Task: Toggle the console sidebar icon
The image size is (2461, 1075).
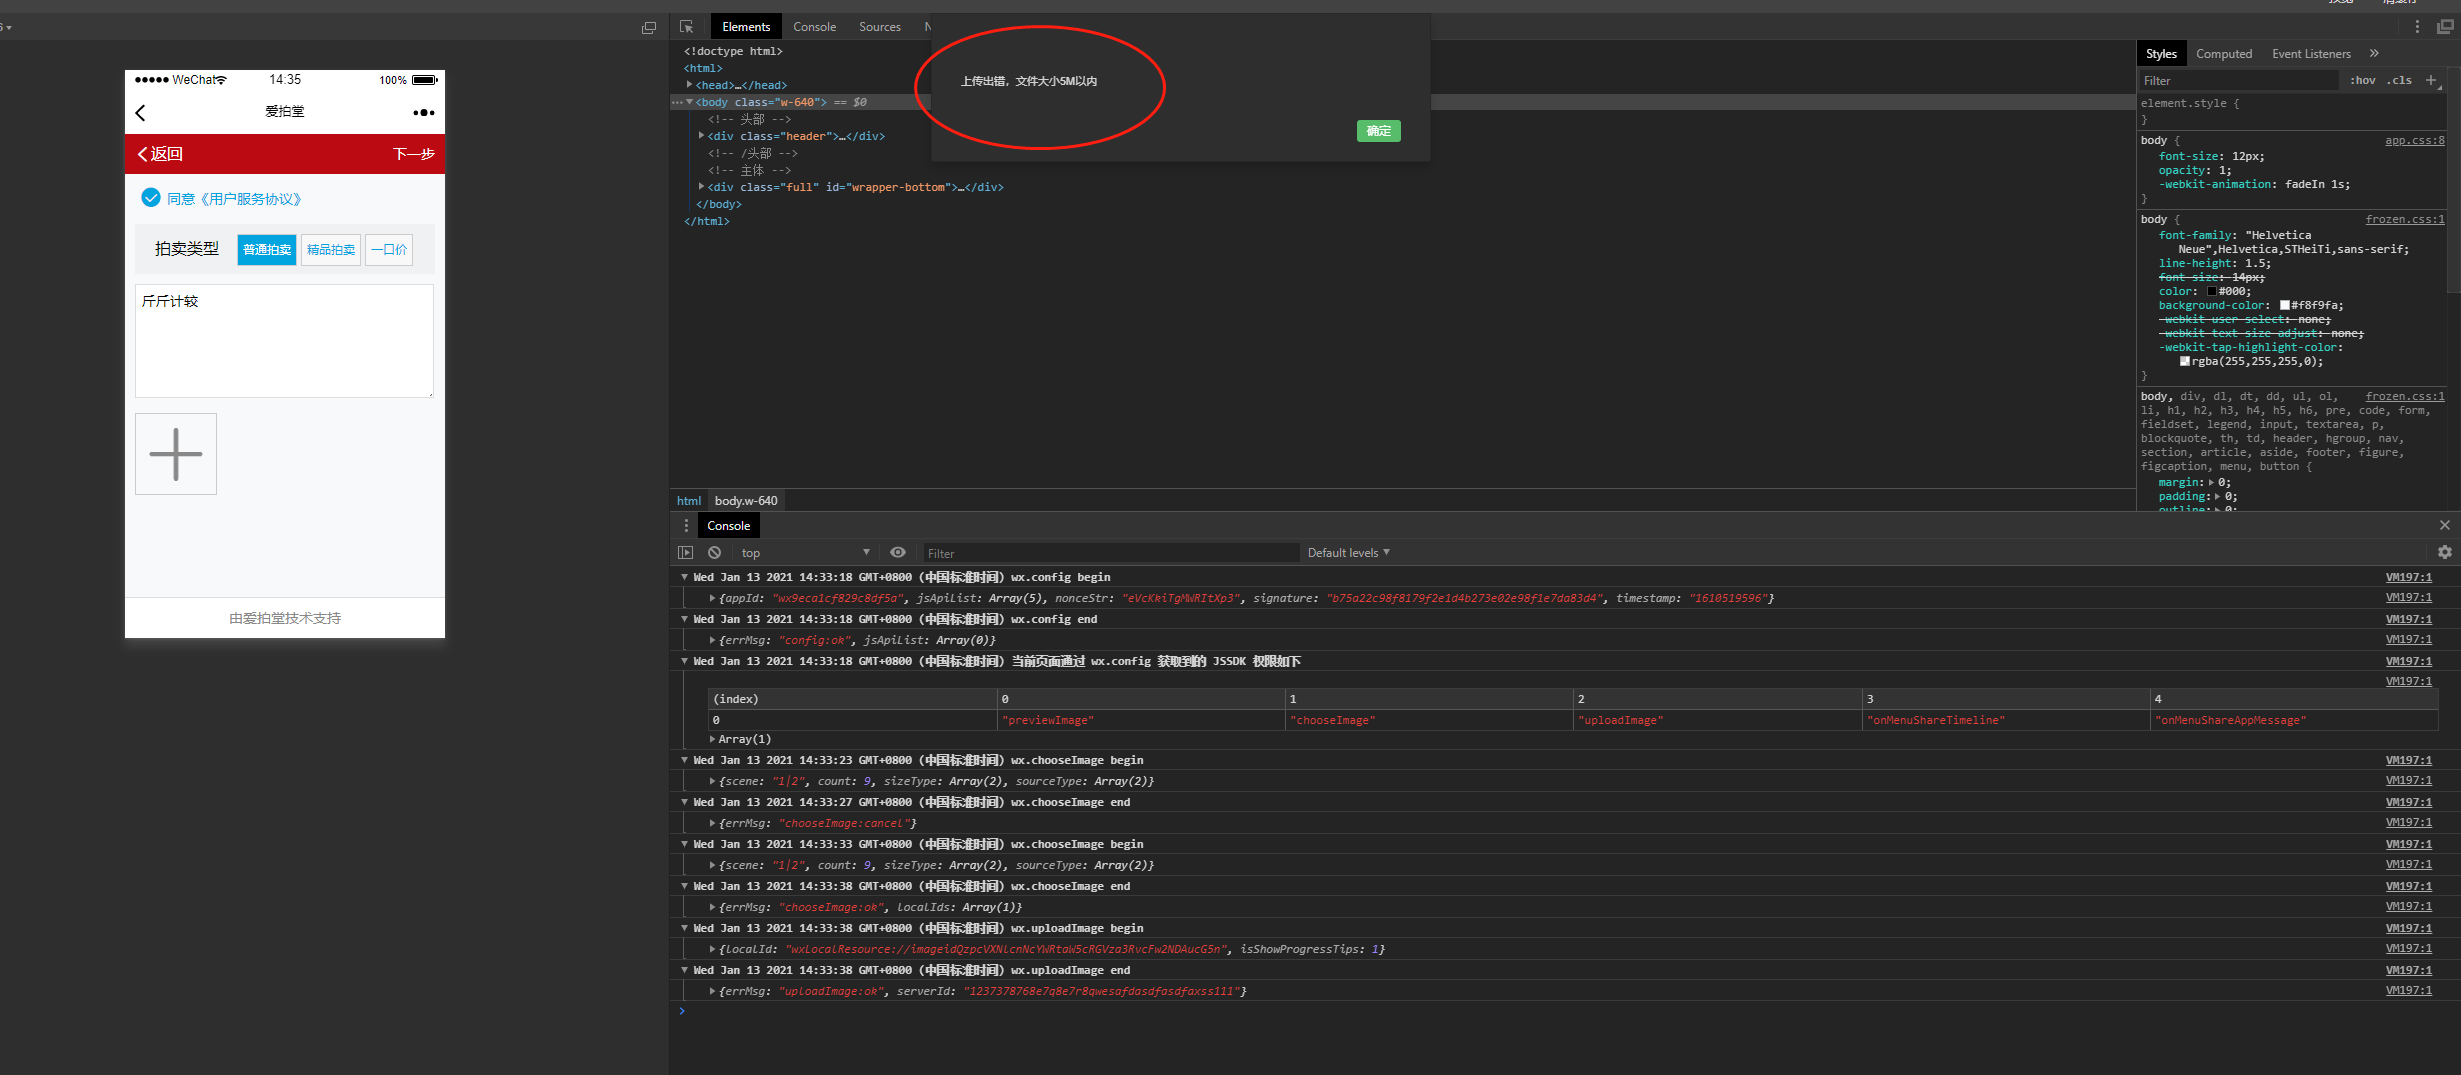Action: (x=686, y=552)
